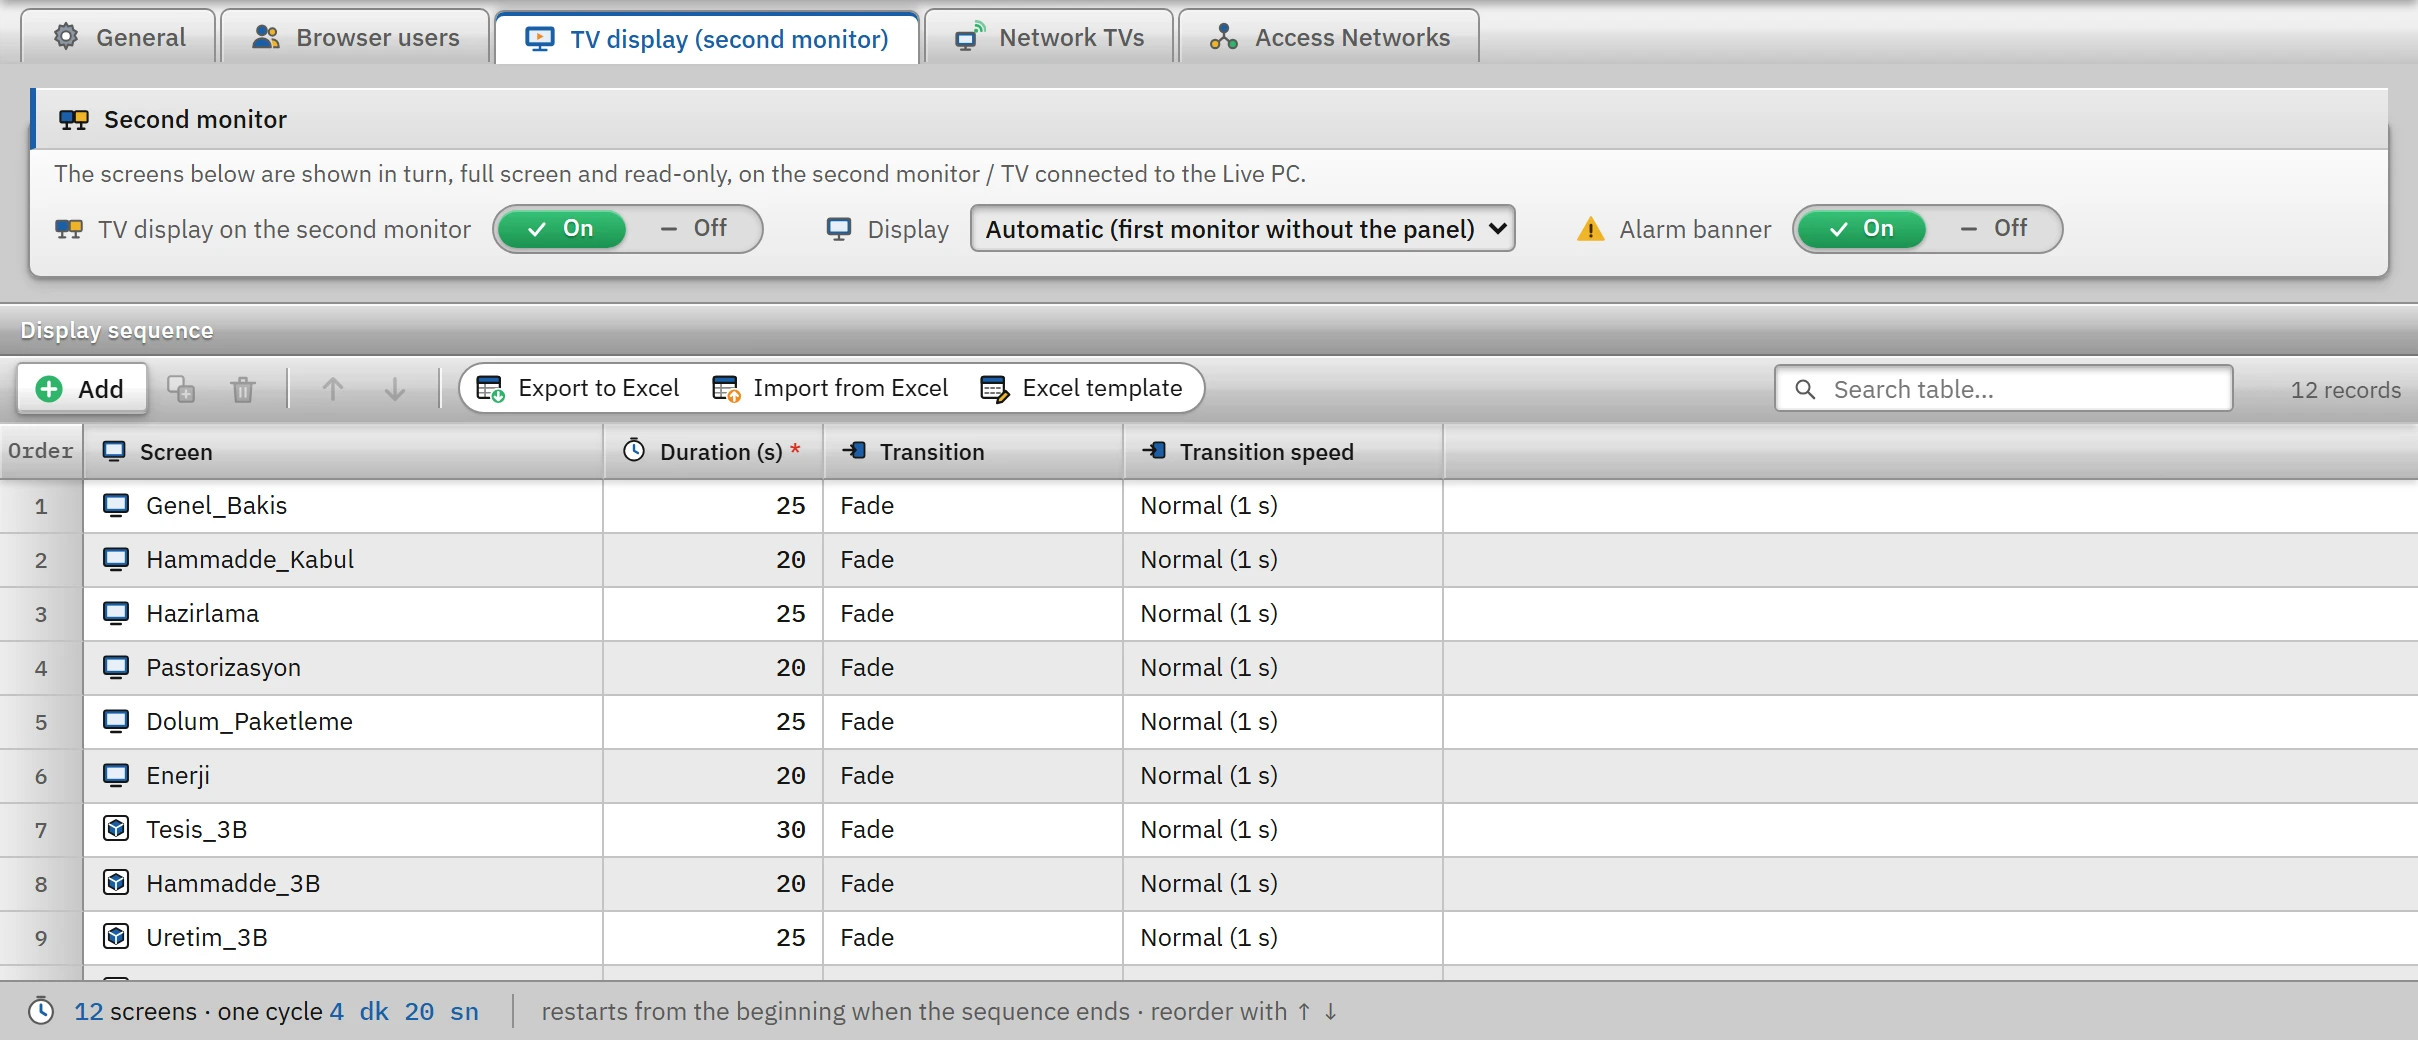The image size is (2418, 1040).
Task: Turn TV display on second monitor Off
Action: 694,229
